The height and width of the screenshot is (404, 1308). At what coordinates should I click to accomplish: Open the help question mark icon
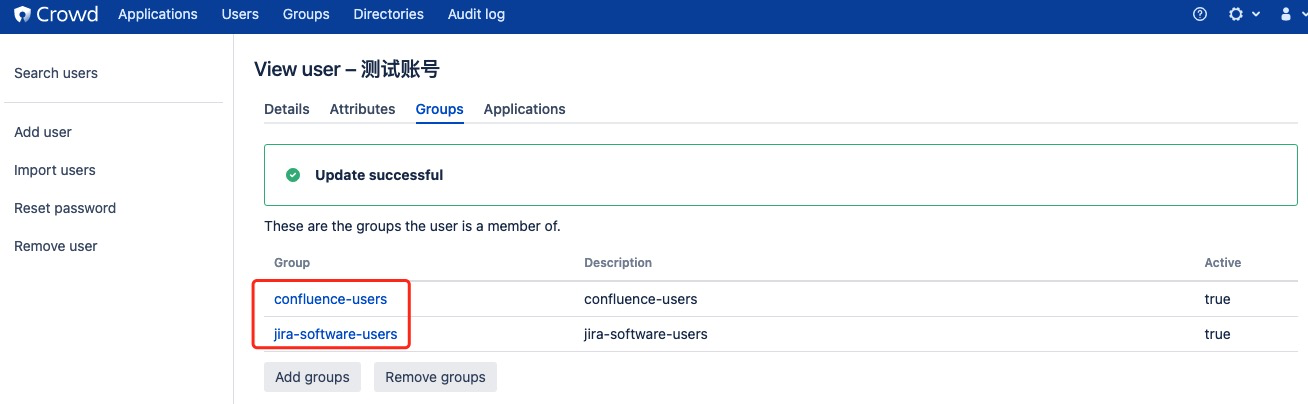pos(1201,14)
